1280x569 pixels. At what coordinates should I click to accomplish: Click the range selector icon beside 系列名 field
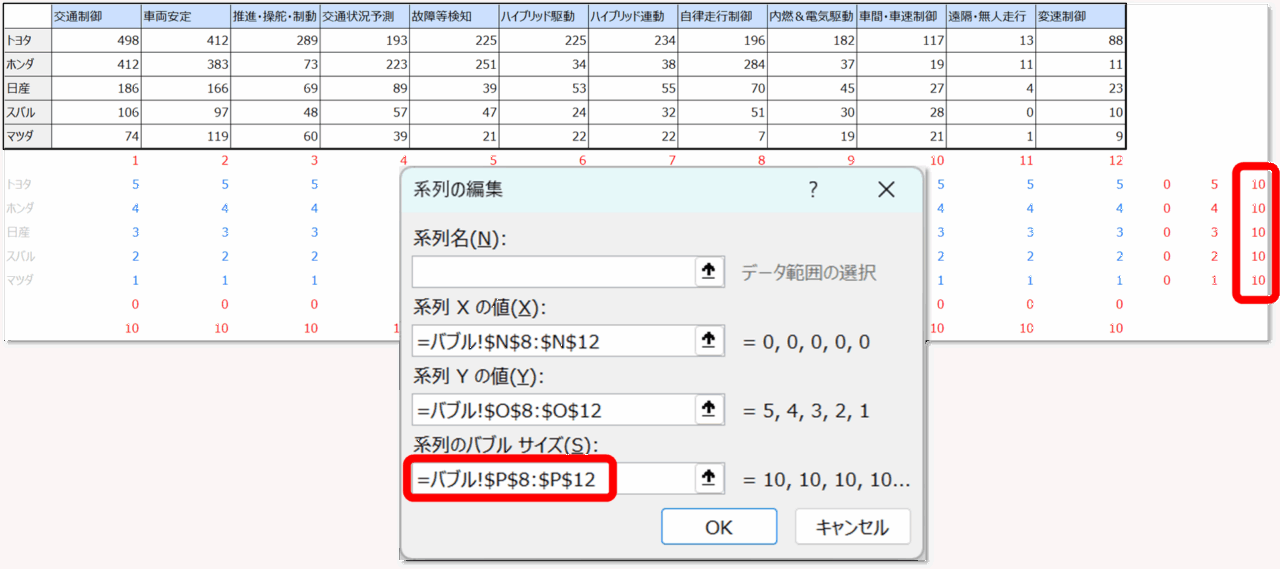point(709,272)
